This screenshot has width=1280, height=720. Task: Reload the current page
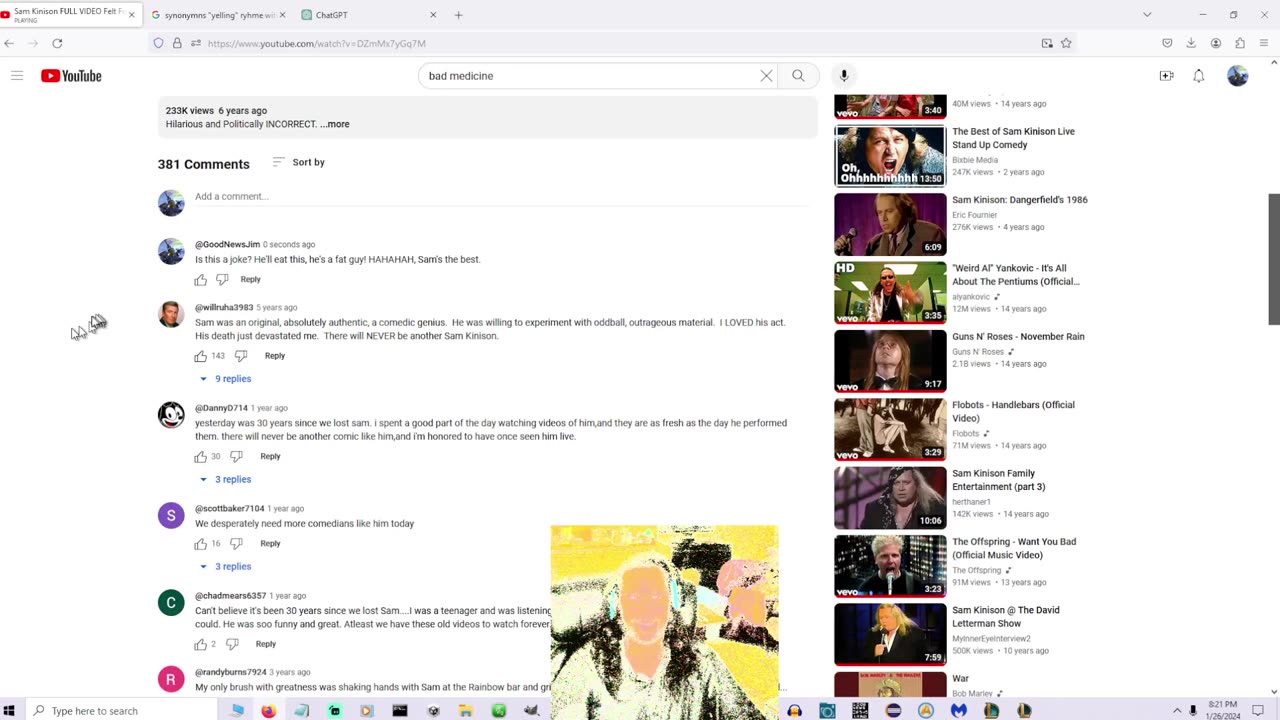pyautogui.click(x=57, y=43)
